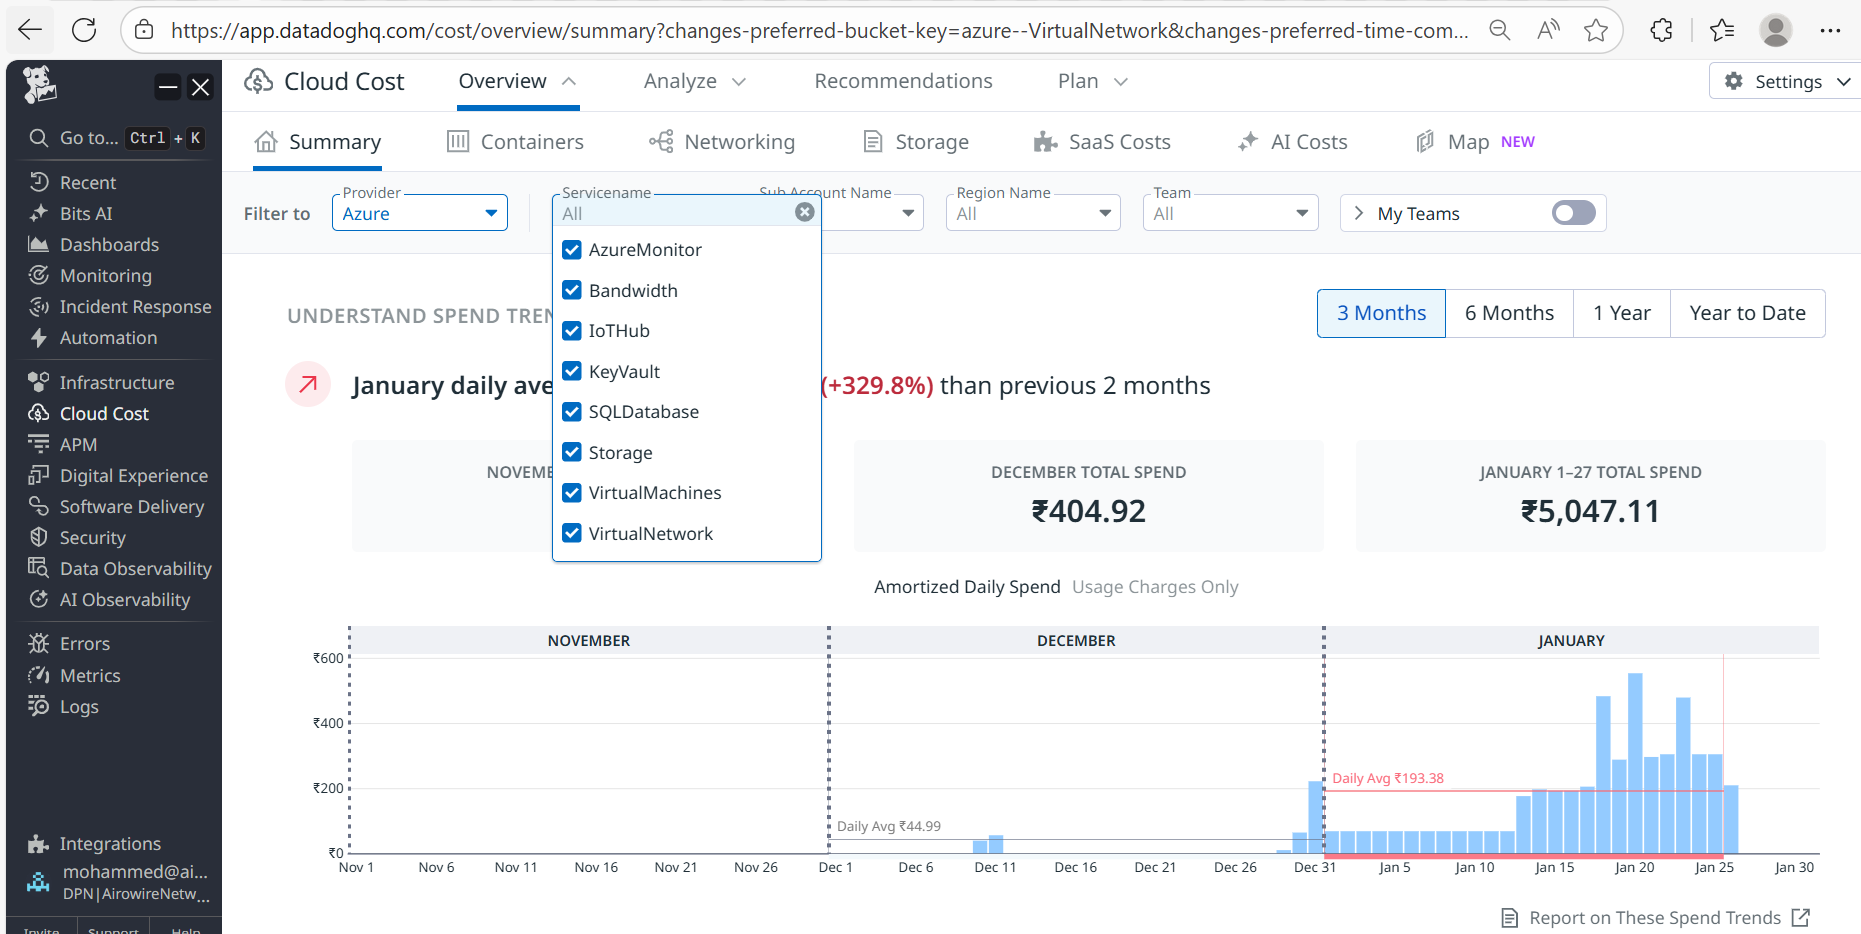Open the Provider dropdown showing Azure
This screenshot has height=934, width=1861.
click(x=419, y=214)
